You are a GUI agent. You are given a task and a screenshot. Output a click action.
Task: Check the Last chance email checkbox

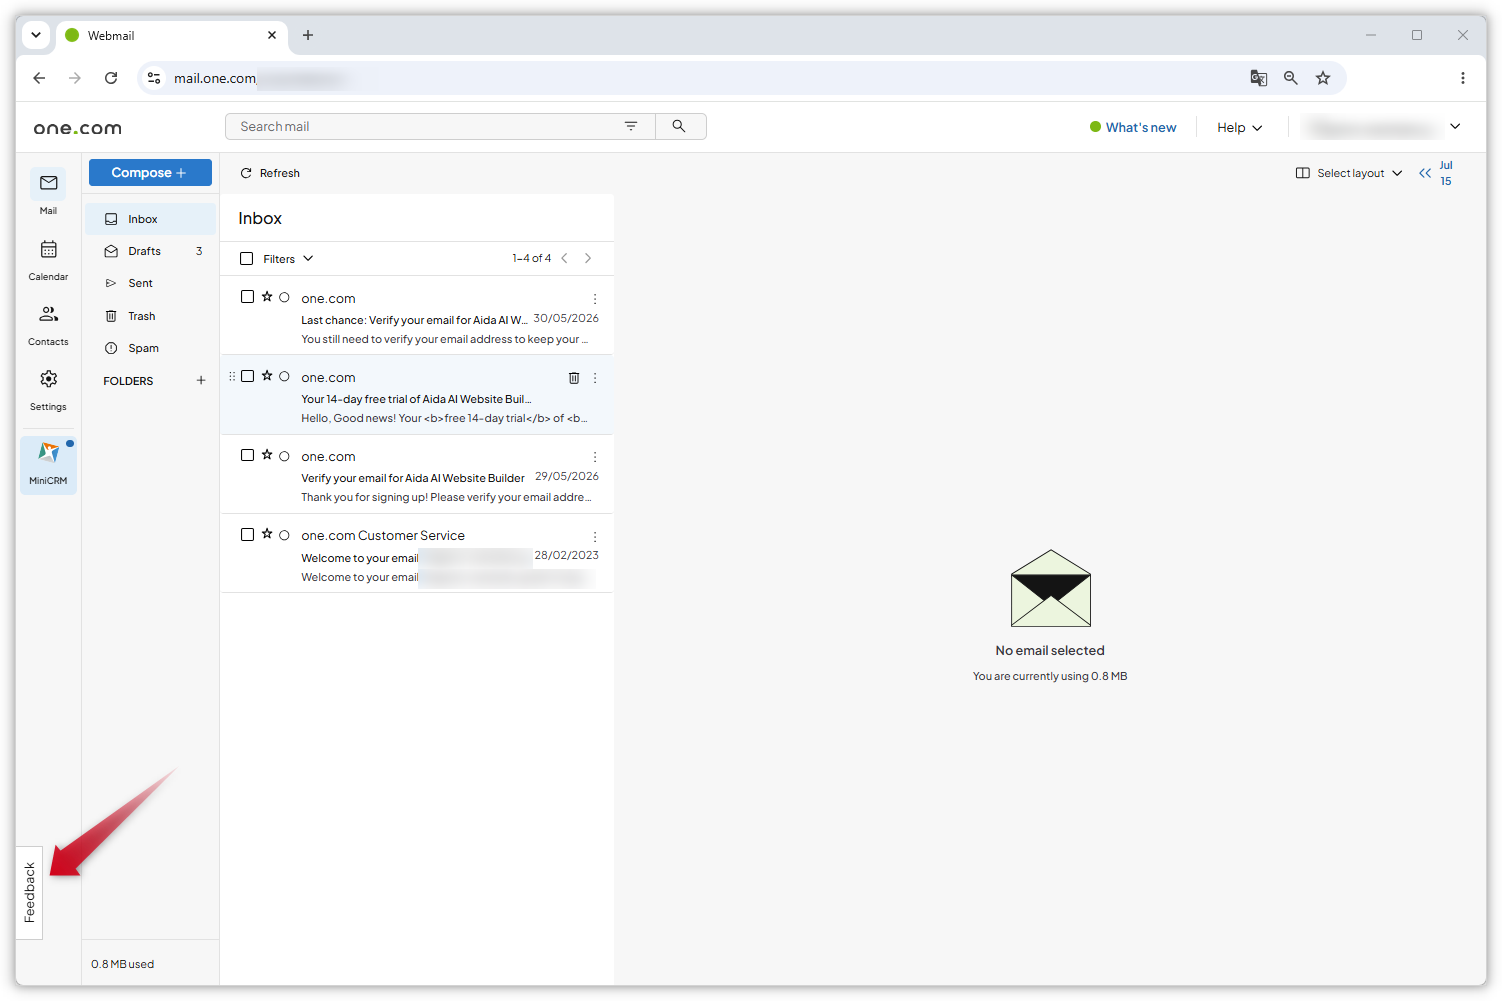247,297
